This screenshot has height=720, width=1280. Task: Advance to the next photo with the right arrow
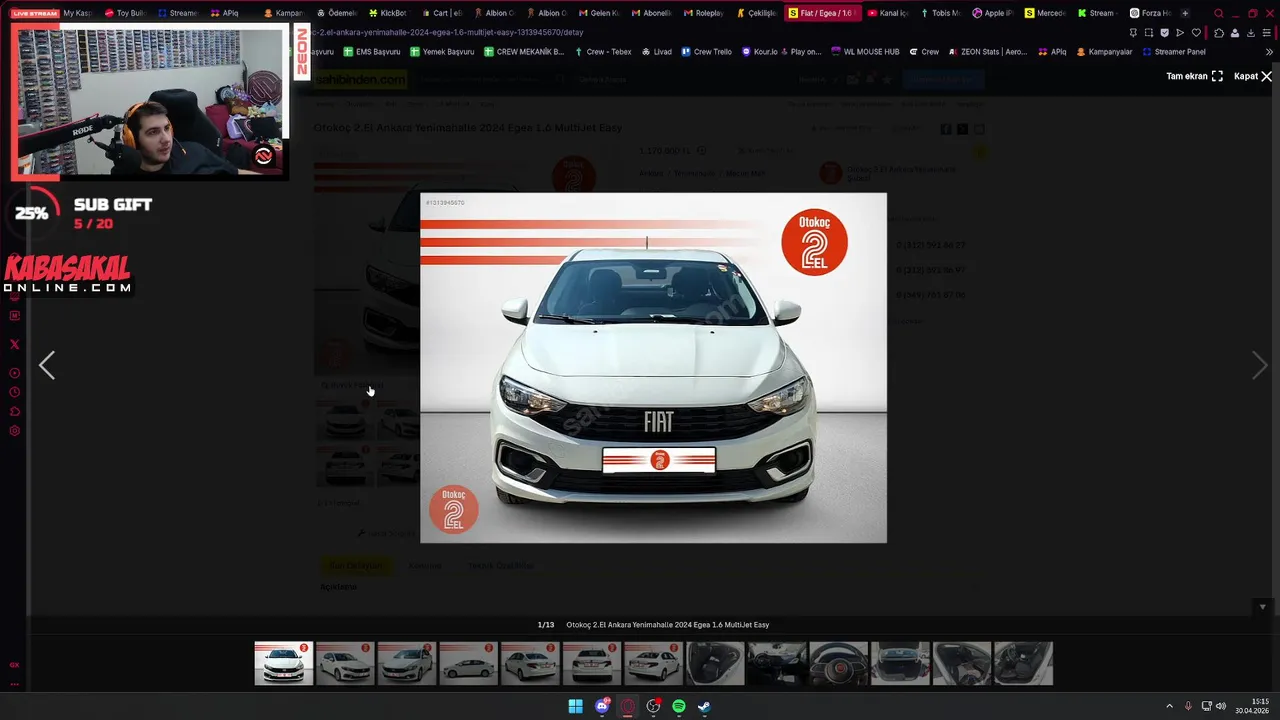tap(1259, 366)
